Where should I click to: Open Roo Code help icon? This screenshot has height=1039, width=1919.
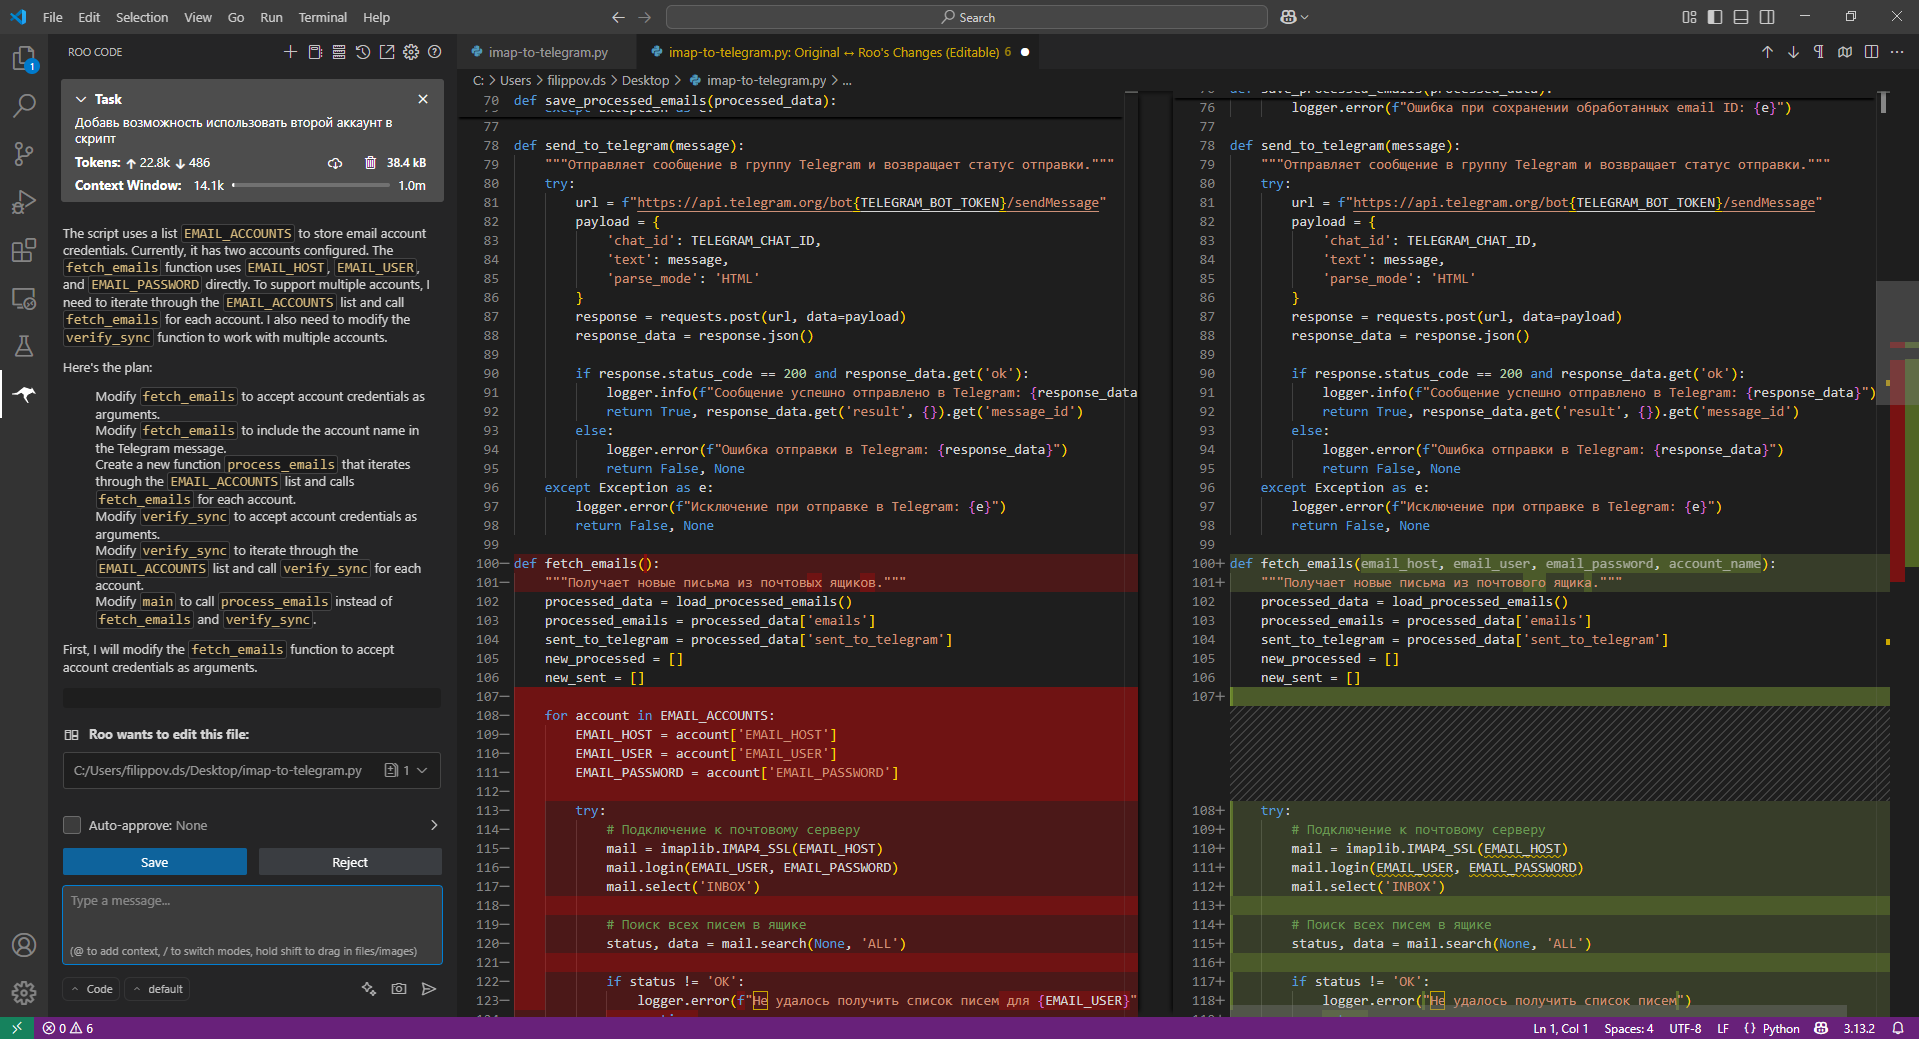[435, 52]
